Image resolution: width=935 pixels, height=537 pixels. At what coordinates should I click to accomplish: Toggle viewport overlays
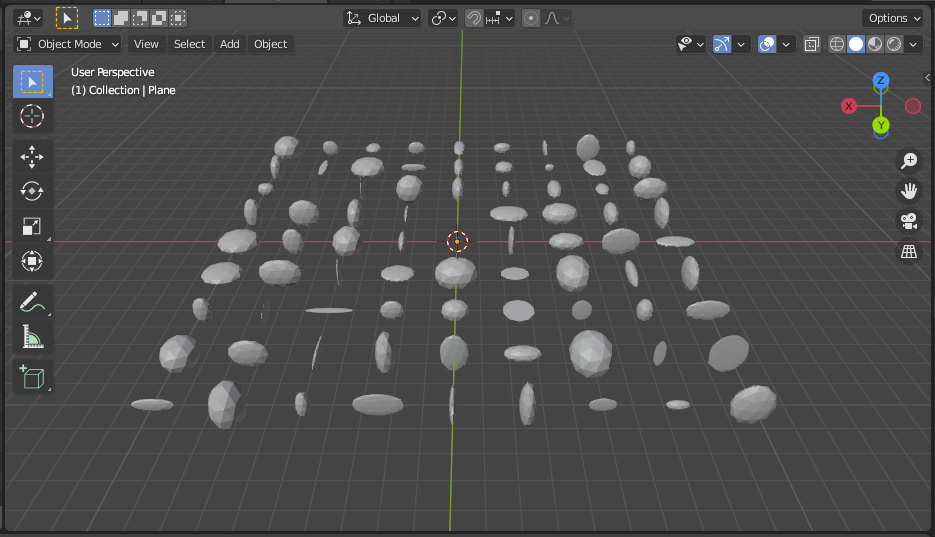point(767,44)
